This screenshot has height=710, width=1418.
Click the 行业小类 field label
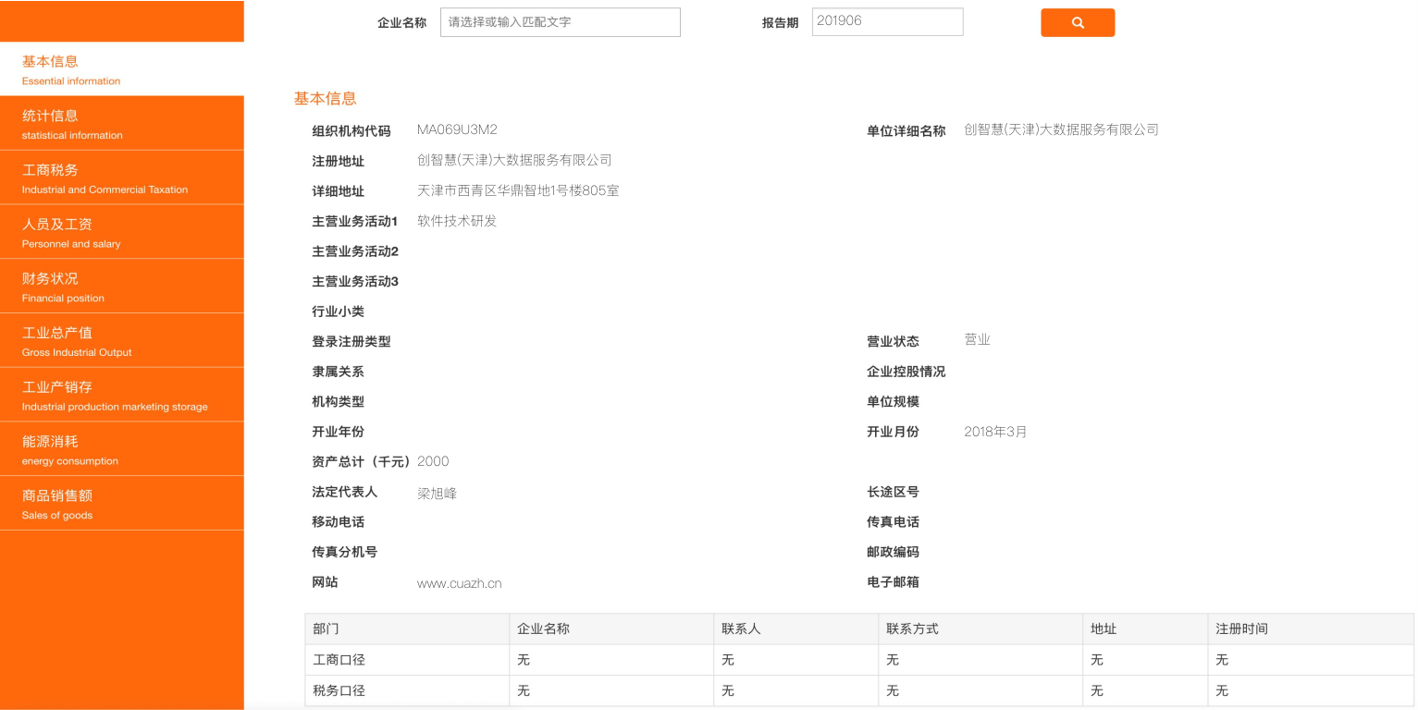[338, 312]
